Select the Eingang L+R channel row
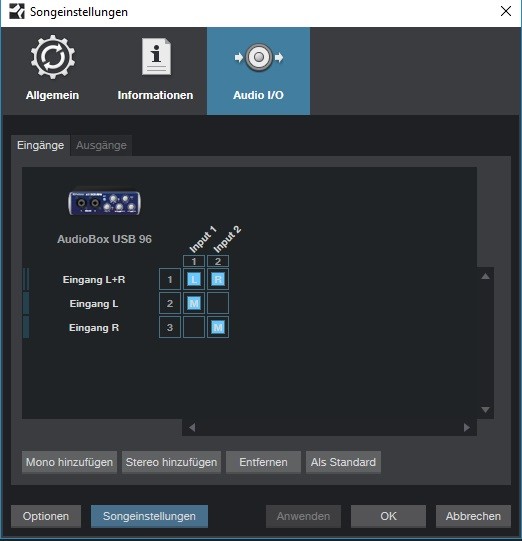522x541 pixels. pyautogui.click(x=94, y=279)
